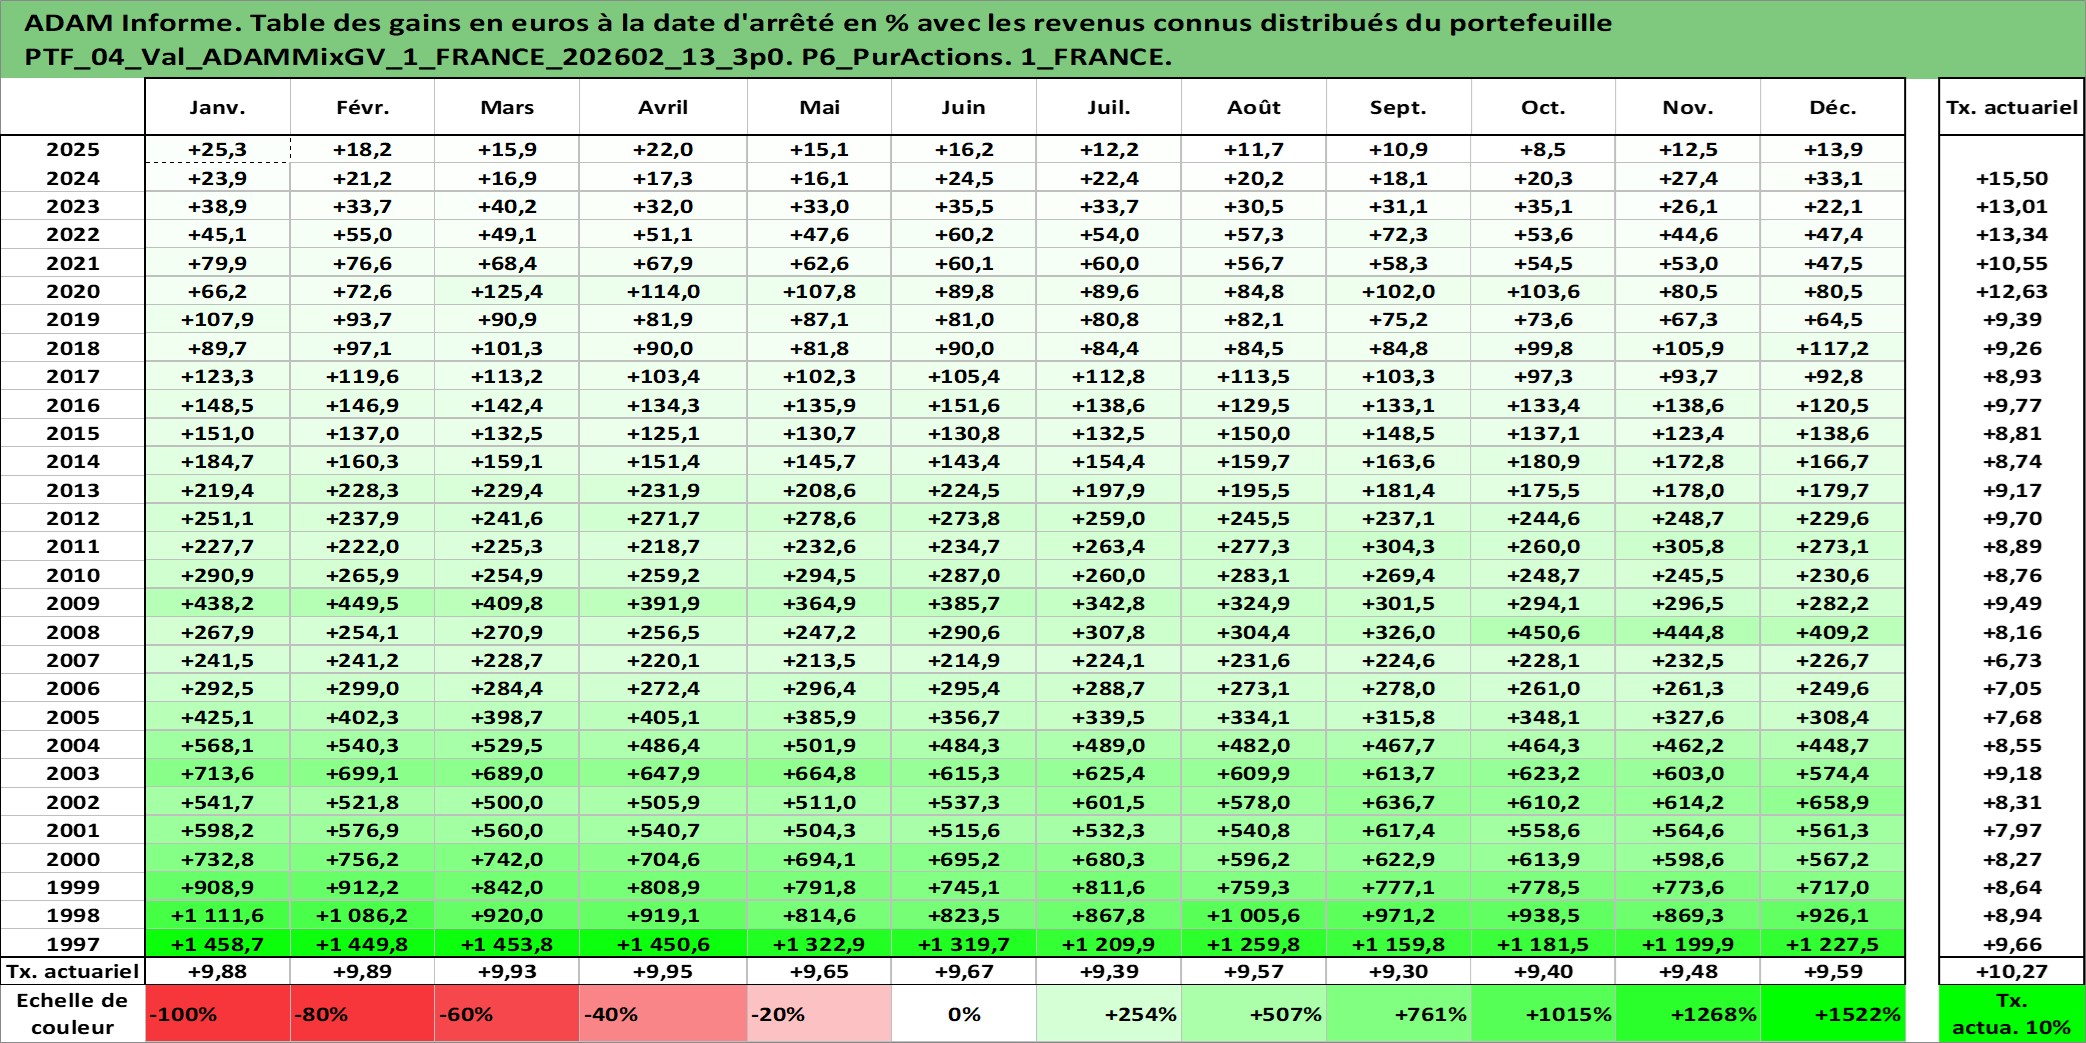Click the Nov. column header
The width and height of the screenshot is (2086, 1043).
click(1688, 107)
